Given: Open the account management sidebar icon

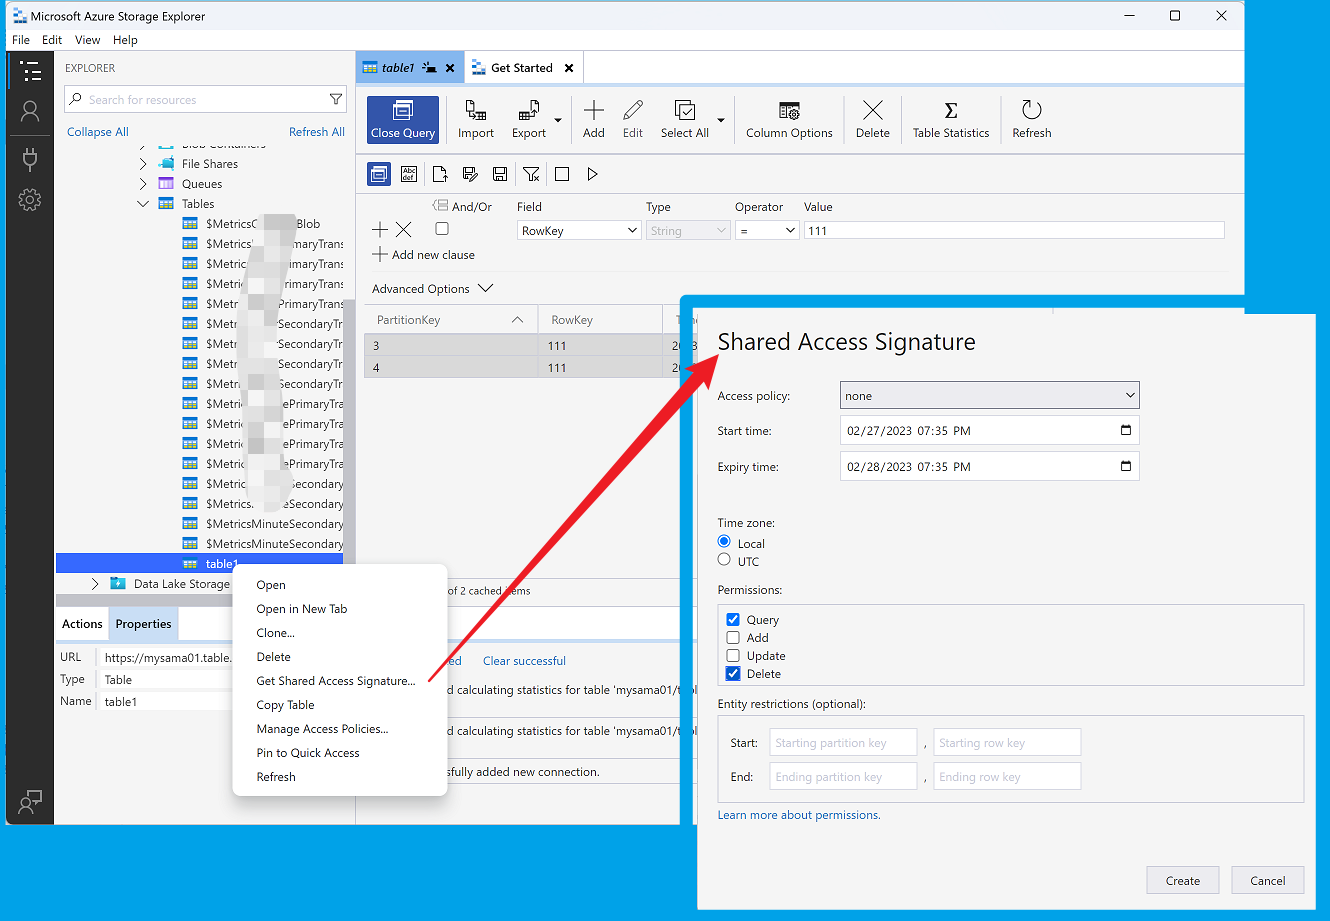Looking at the screenshot, I should coord(30,112).
